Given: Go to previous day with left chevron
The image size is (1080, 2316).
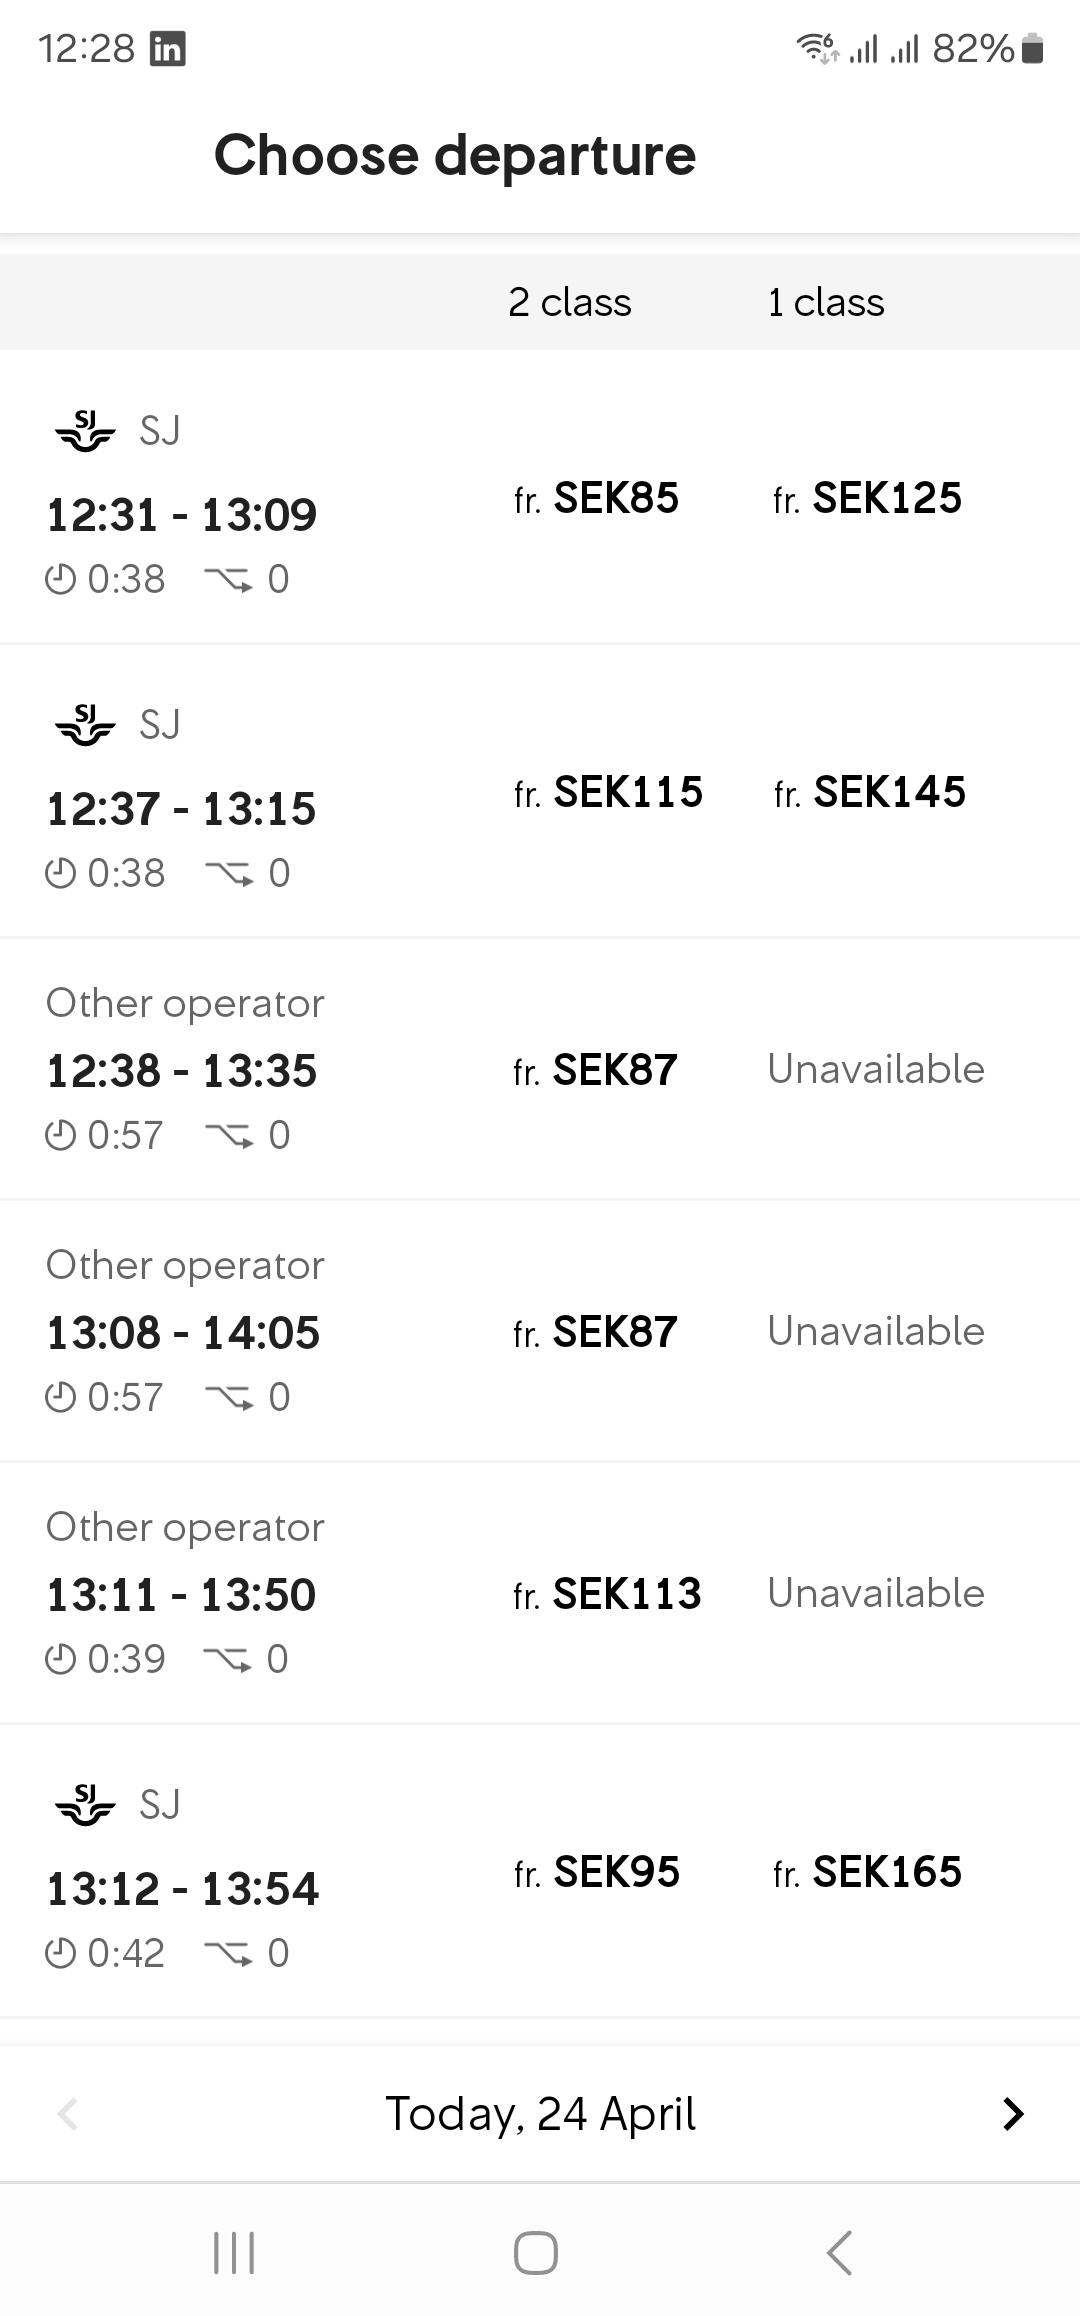Looking at the screenshot, I should coord(68,2113).
